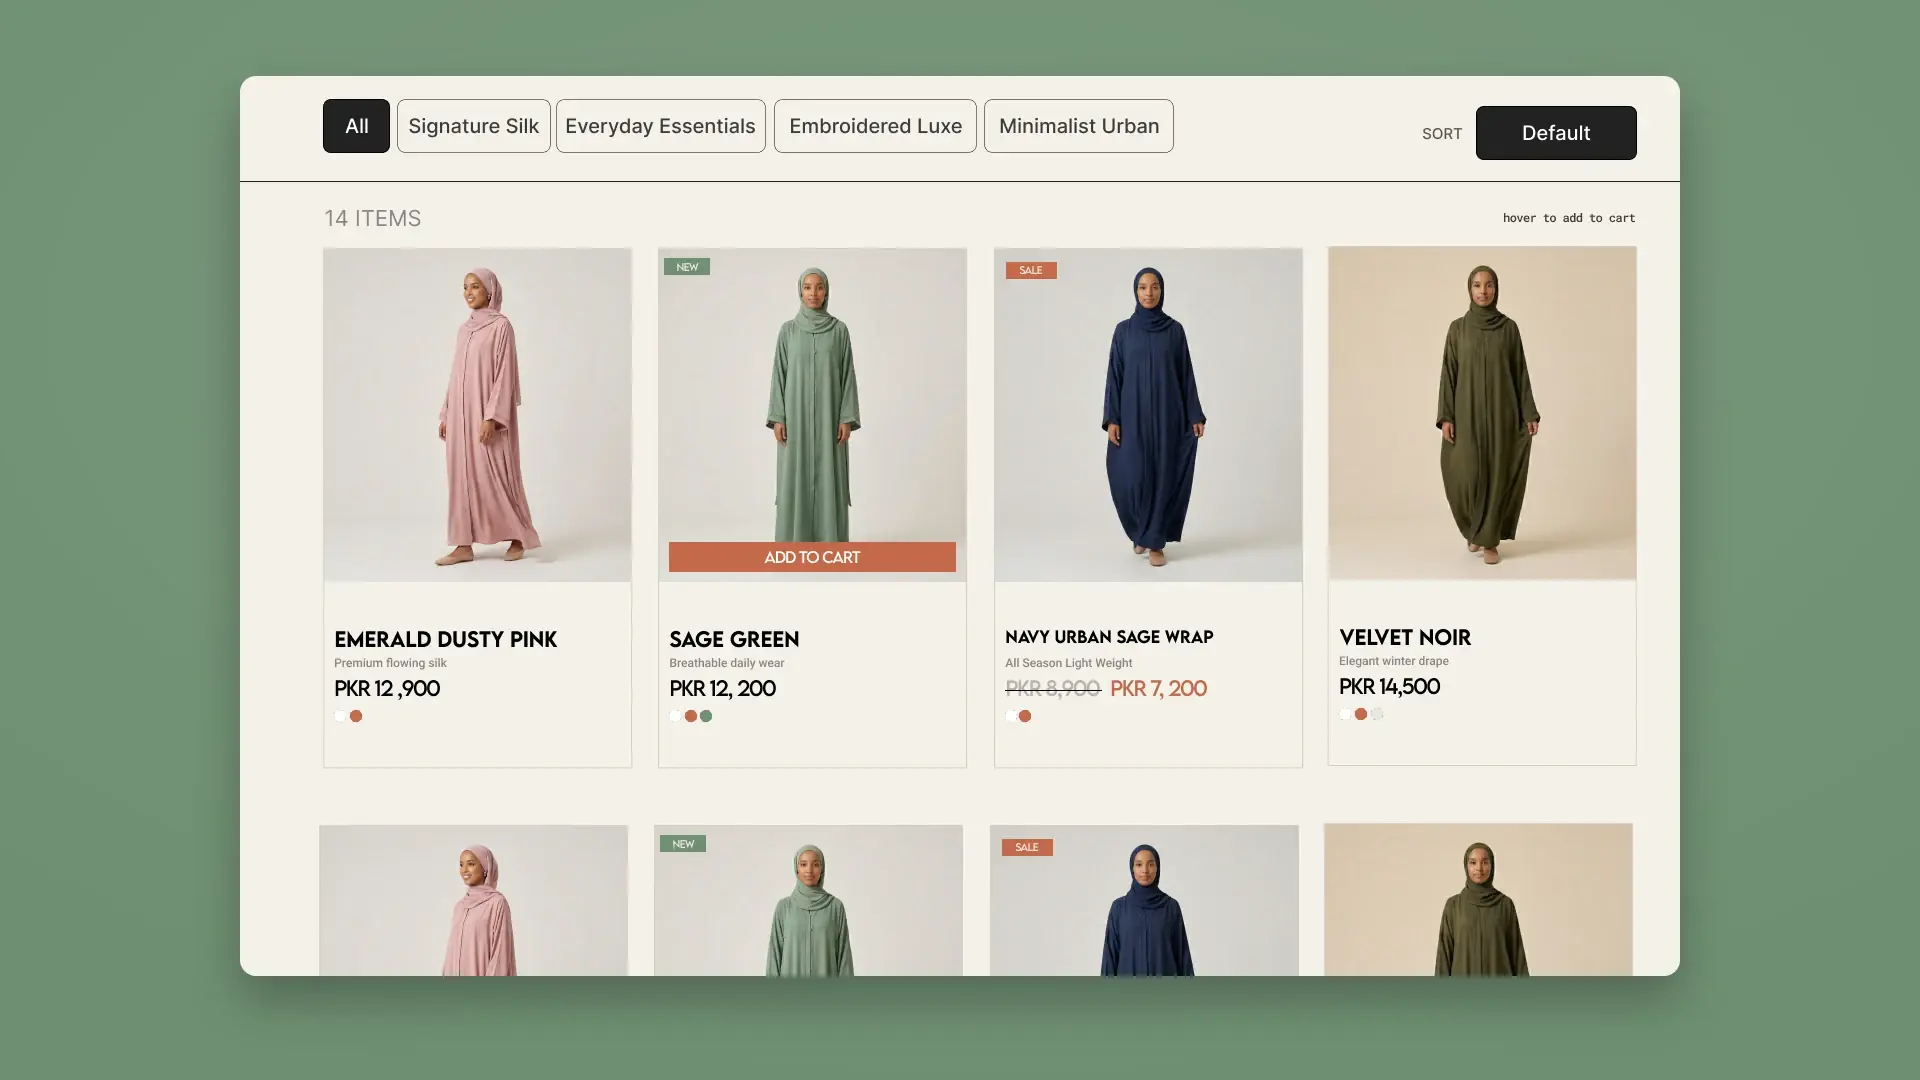View the Velvet Noir product image

1482,413
